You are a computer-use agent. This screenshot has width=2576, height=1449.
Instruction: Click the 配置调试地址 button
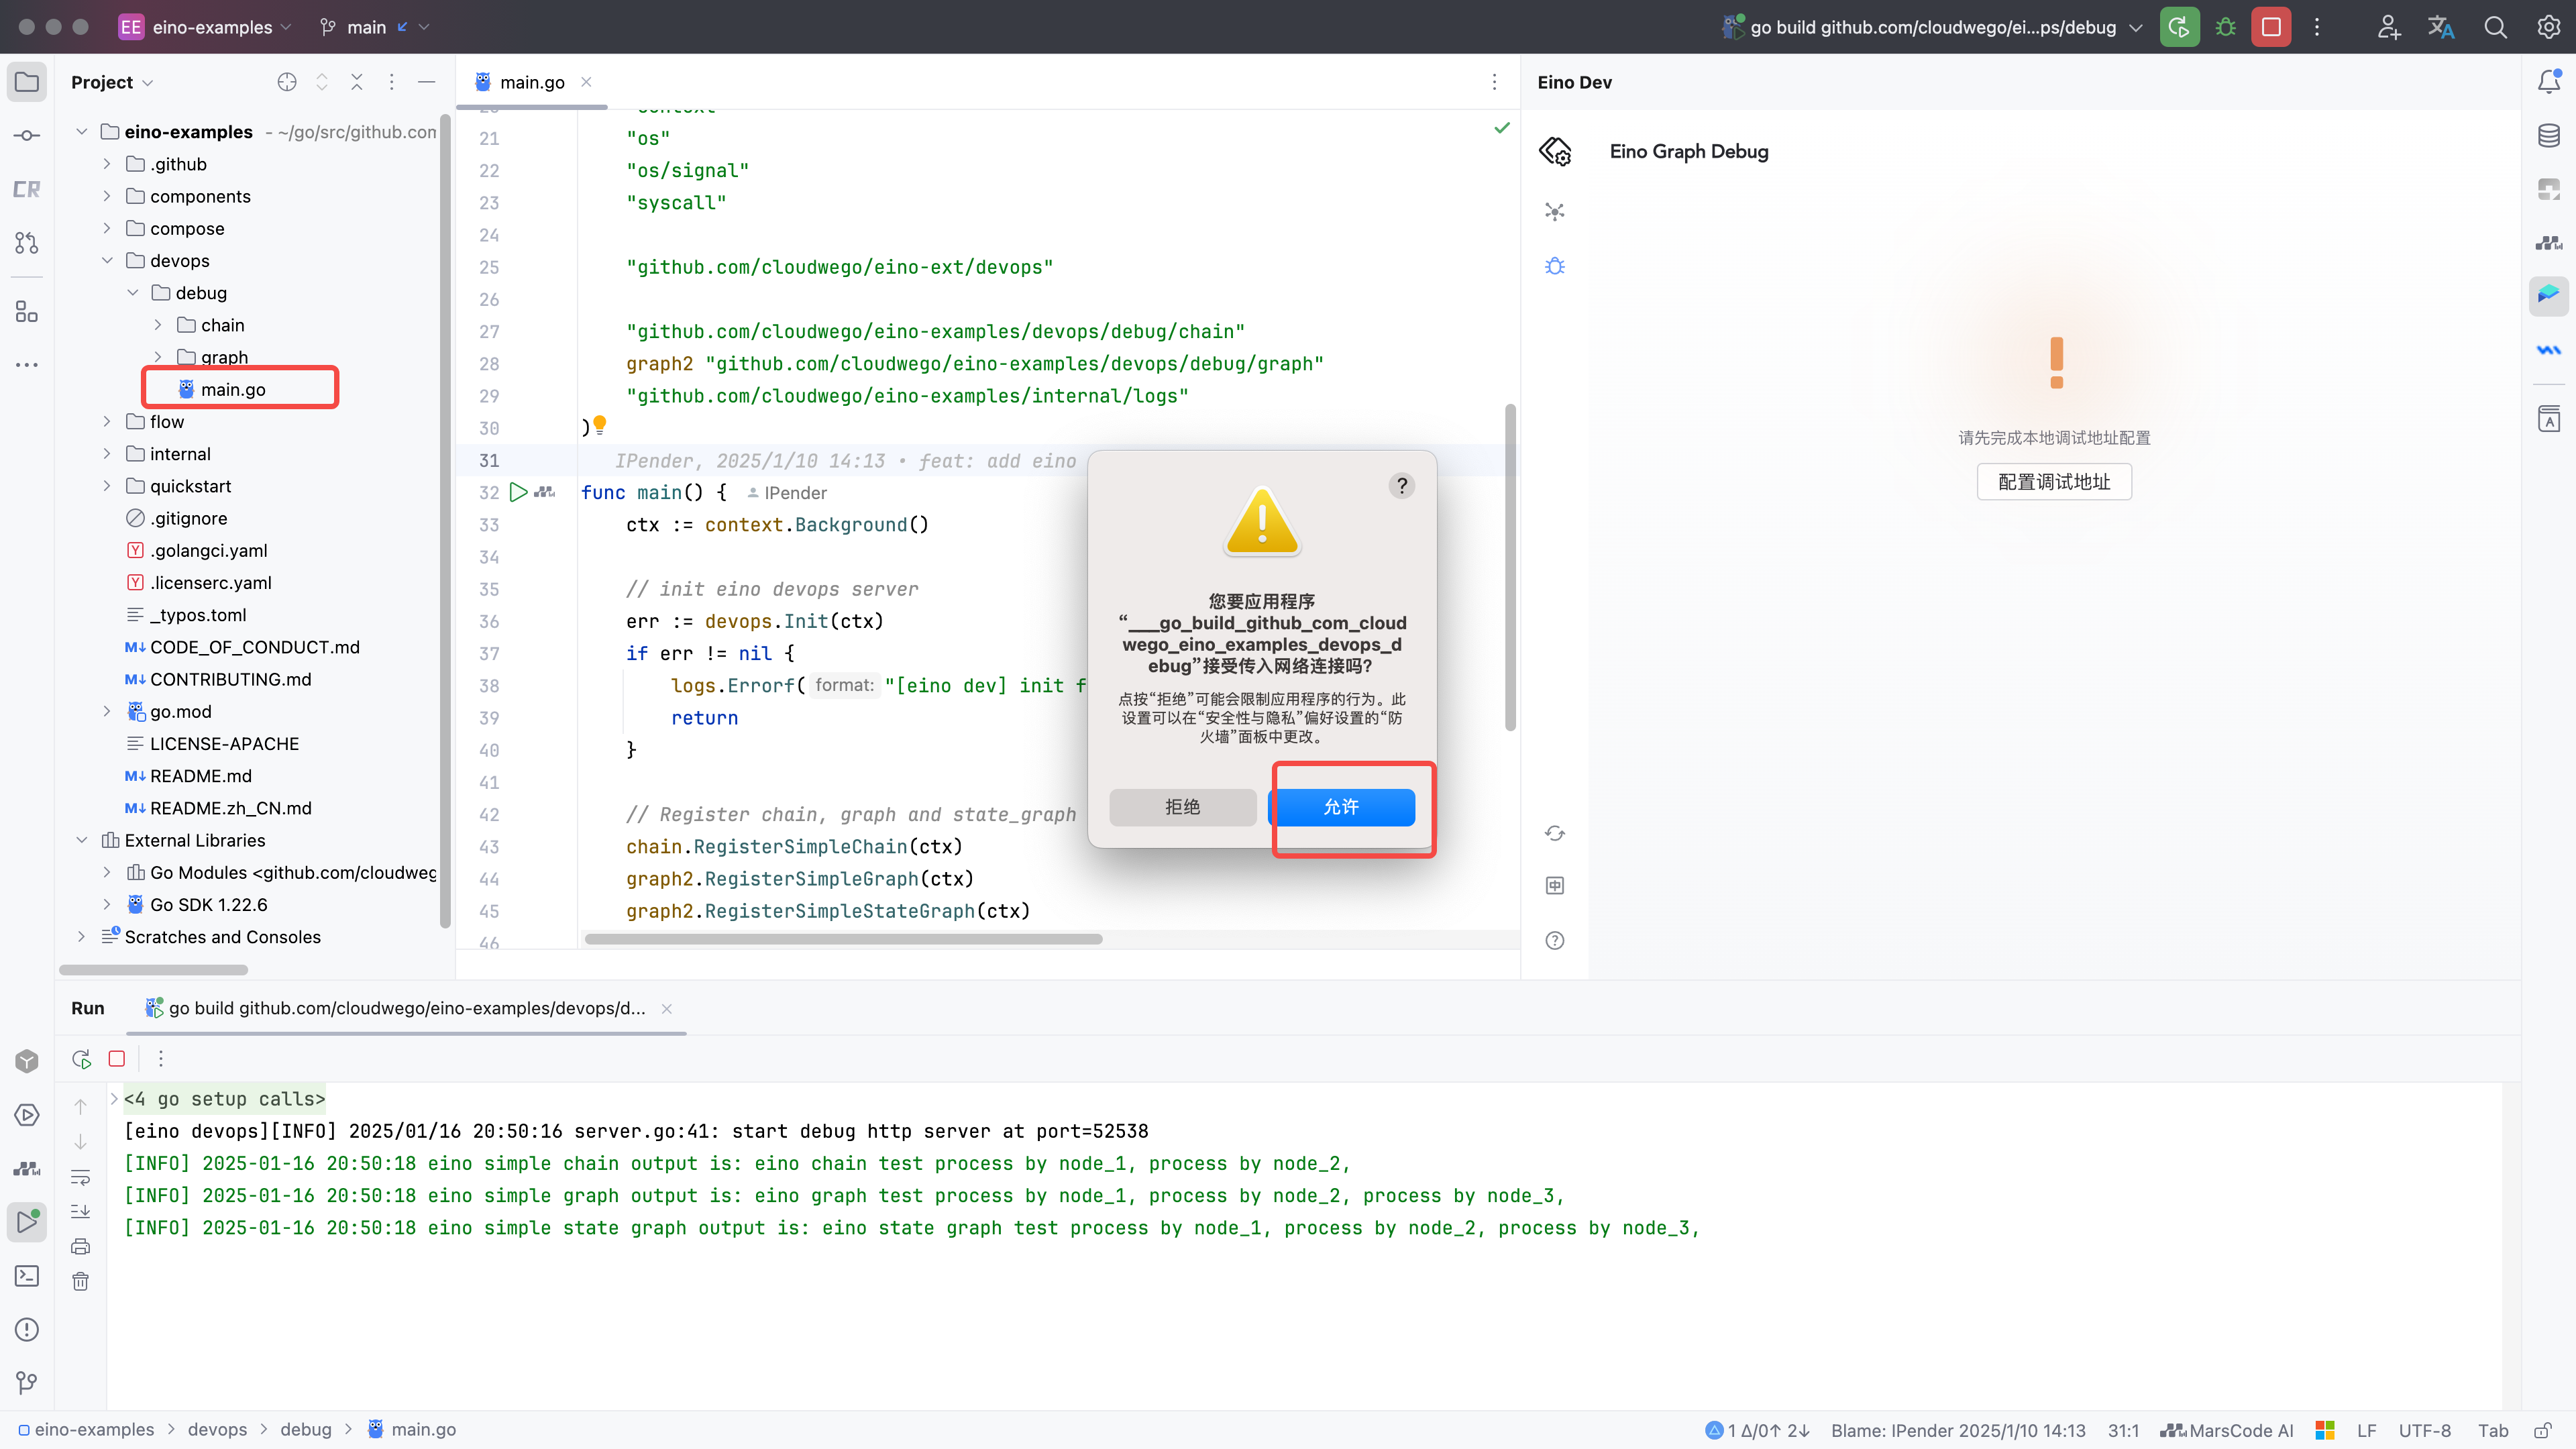pos(2054,482)
